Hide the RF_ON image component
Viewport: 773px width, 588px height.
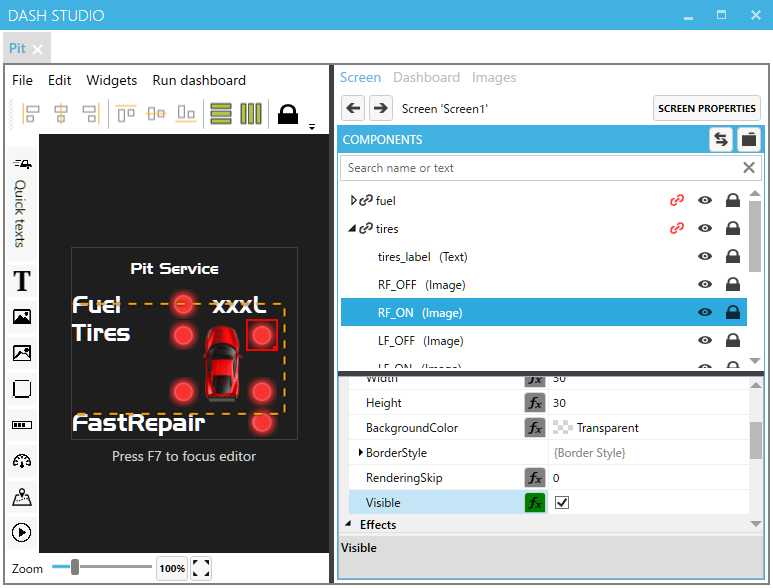705,312
